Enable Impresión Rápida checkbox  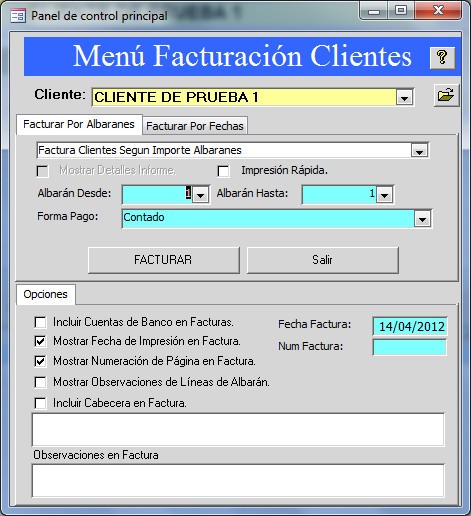pos(223,171)
